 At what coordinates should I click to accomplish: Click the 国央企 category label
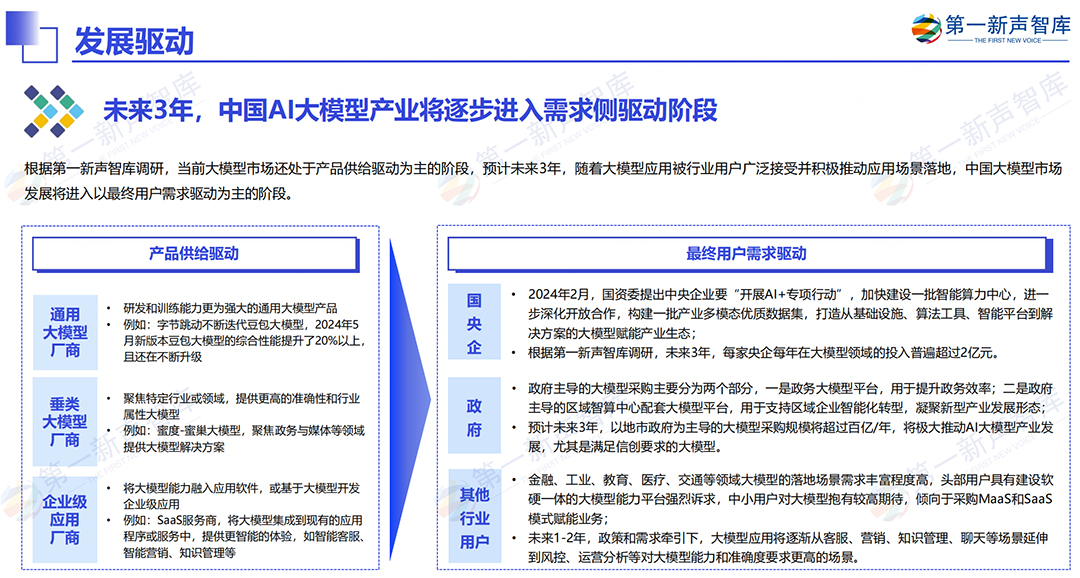(474, 323)
